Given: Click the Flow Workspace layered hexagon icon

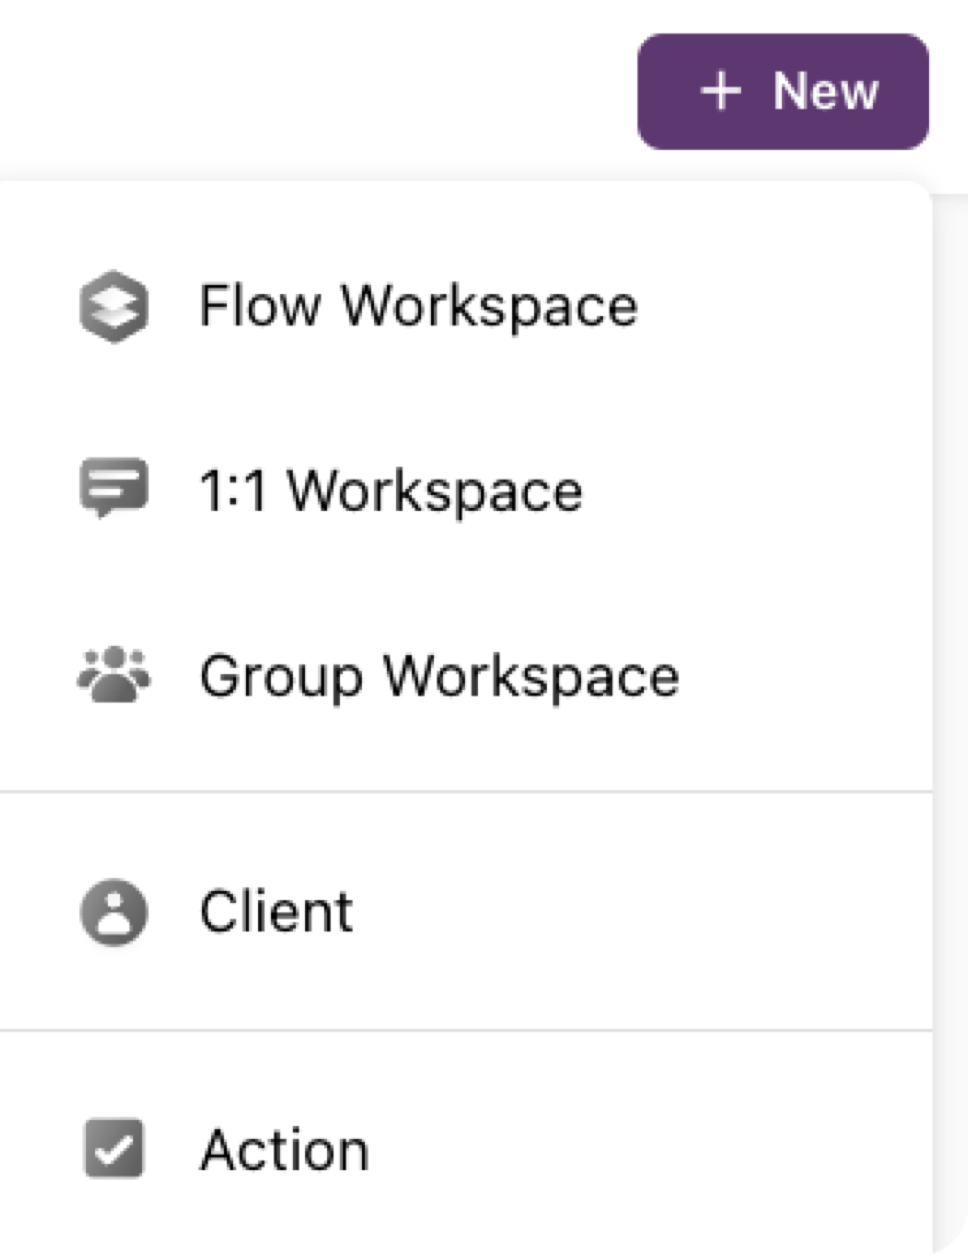Looking at the screenshot, I should click(x=114, y=306).
